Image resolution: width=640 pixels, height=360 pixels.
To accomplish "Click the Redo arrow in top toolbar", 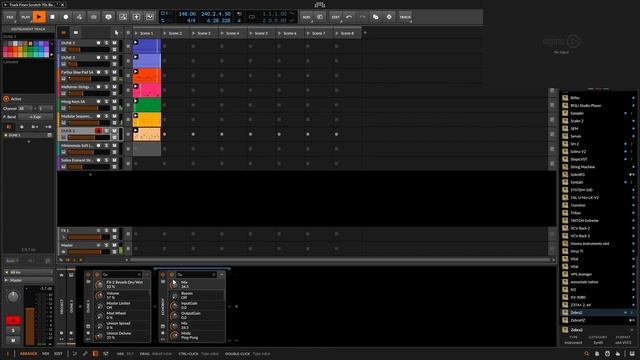I will pyautogui.click(x=362, y=17).
